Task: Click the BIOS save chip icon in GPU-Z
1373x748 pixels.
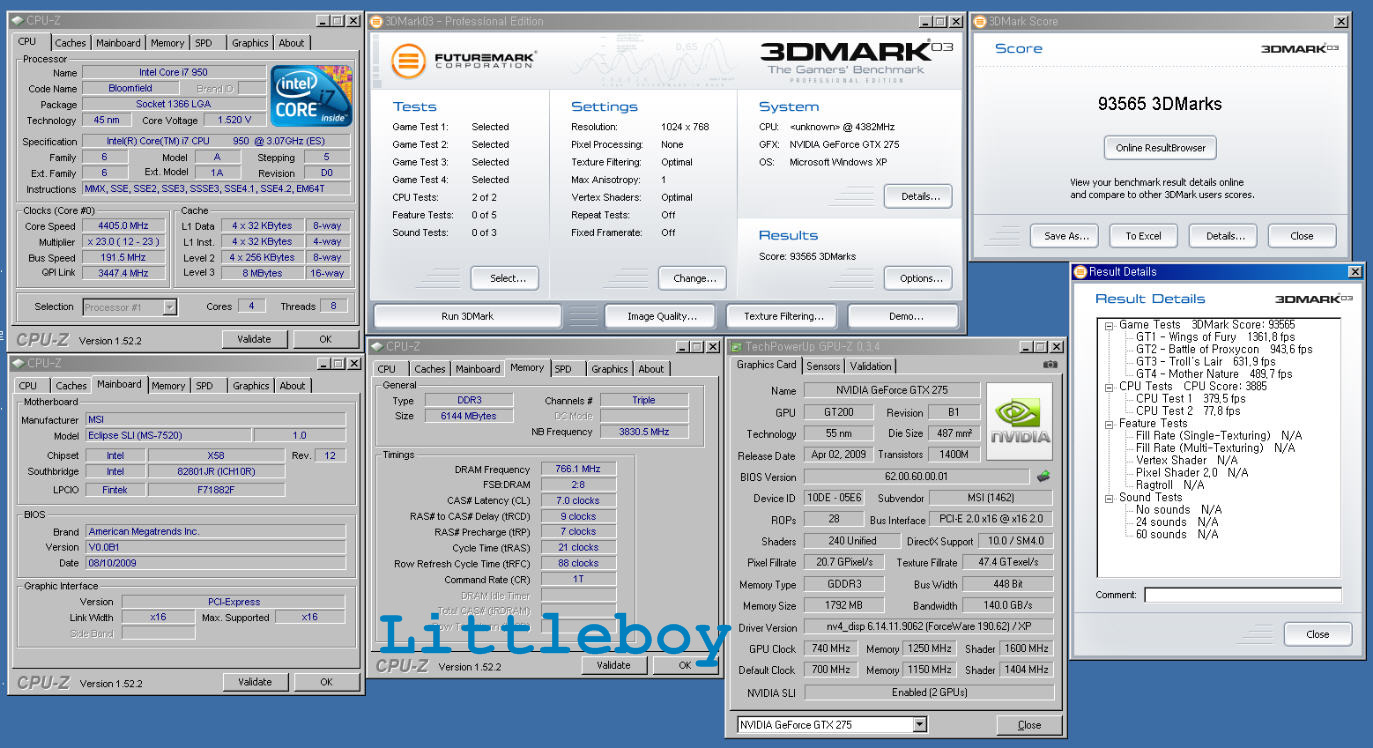Action: 1043,476
